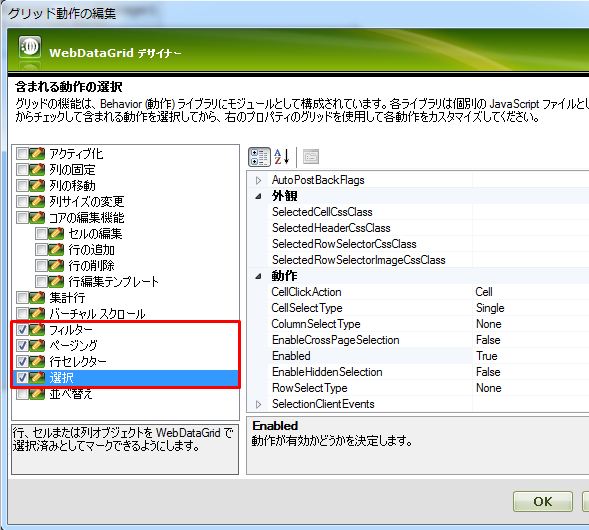Click the WebDataGrid designer logo icon
The width and height of the screenshot is (589, 530).
point(30,47)
